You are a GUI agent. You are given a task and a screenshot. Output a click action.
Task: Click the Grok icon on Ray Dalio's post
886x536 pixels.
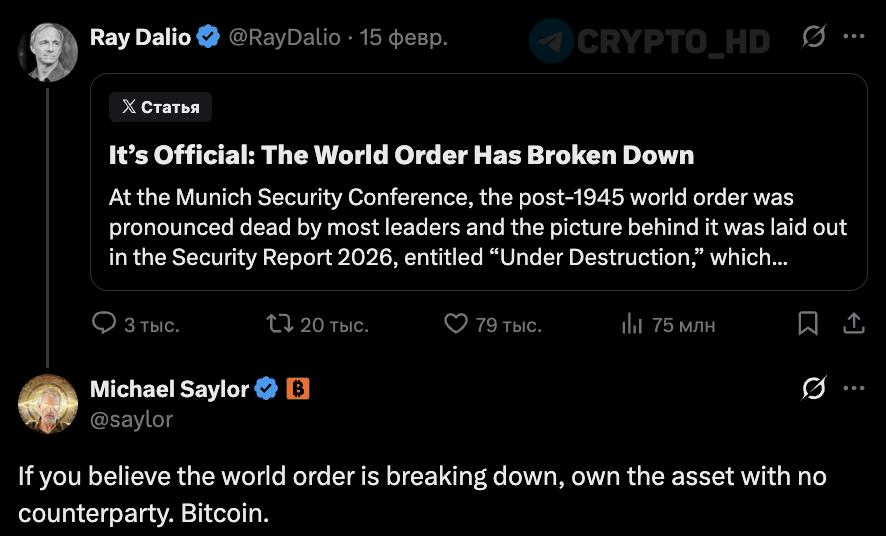click(x=814, y=38)
